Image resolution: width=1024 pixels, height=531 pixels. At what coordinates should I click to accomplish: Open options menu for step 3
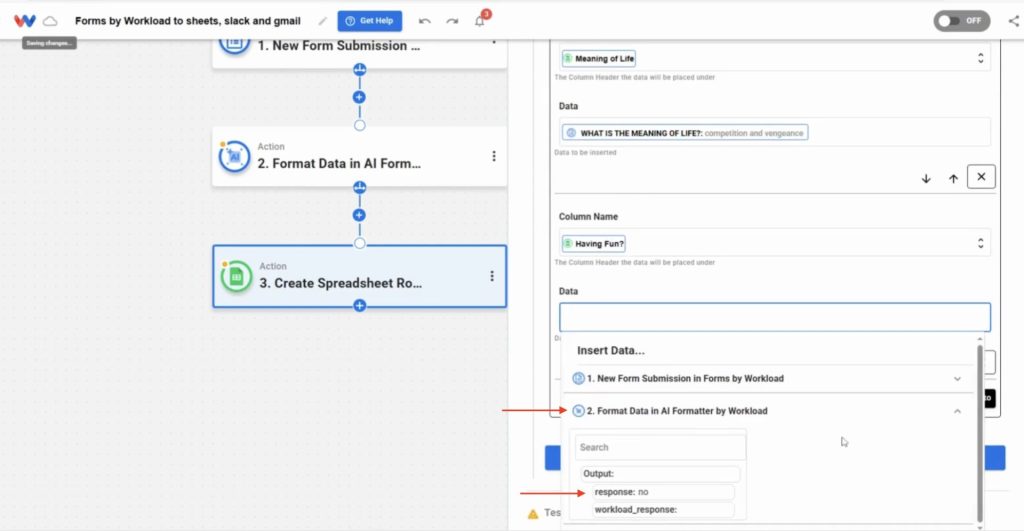(492, 276)
